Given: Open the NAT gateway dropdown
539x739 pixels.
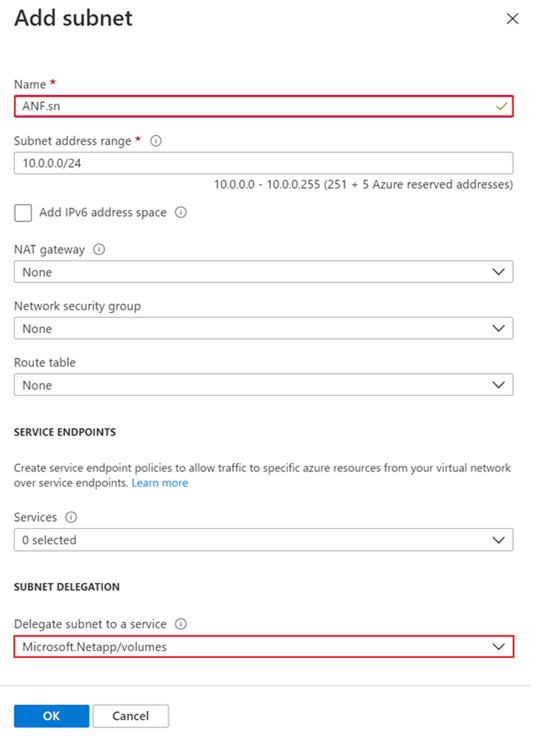Looking at the screenshot, I should tap(263, 272).
